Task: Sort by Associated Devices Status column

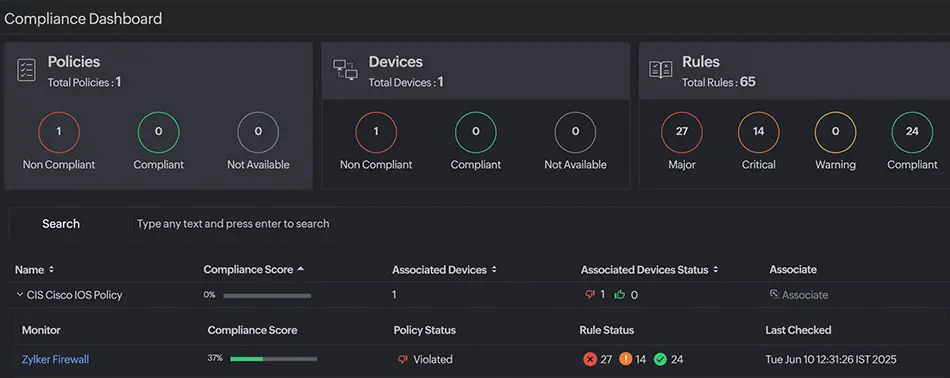Action: (649, 270)
